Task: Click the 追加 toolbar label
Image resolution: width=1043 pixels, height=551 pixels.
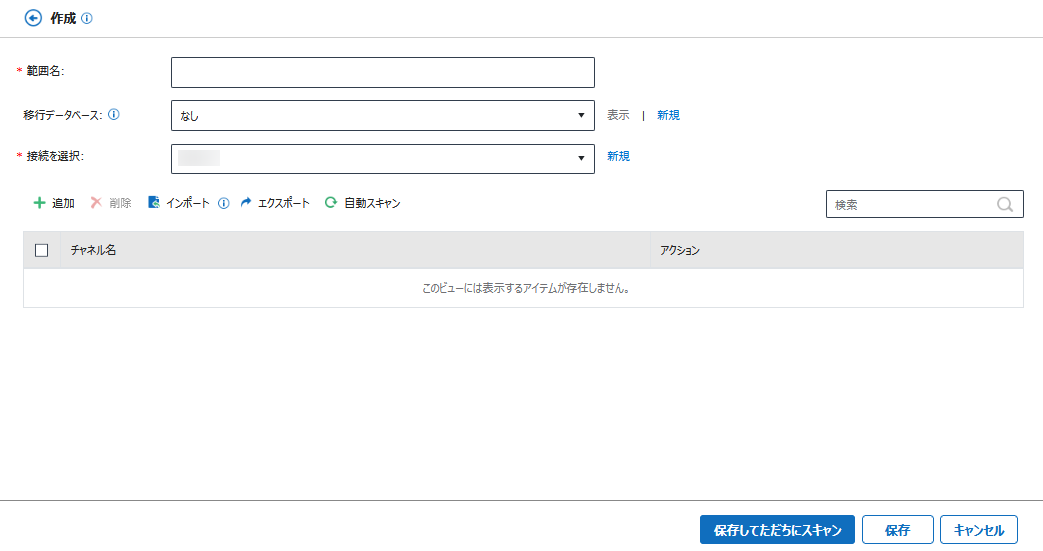Action: (x=63, y=203)
